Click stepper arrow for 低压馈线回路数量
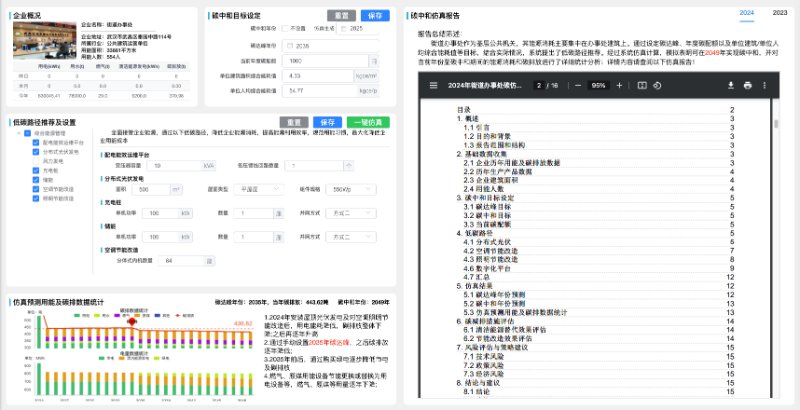Image resolution: width=800 pixels, height=410 pixels. pyautogui.click(x=348, y=166)
